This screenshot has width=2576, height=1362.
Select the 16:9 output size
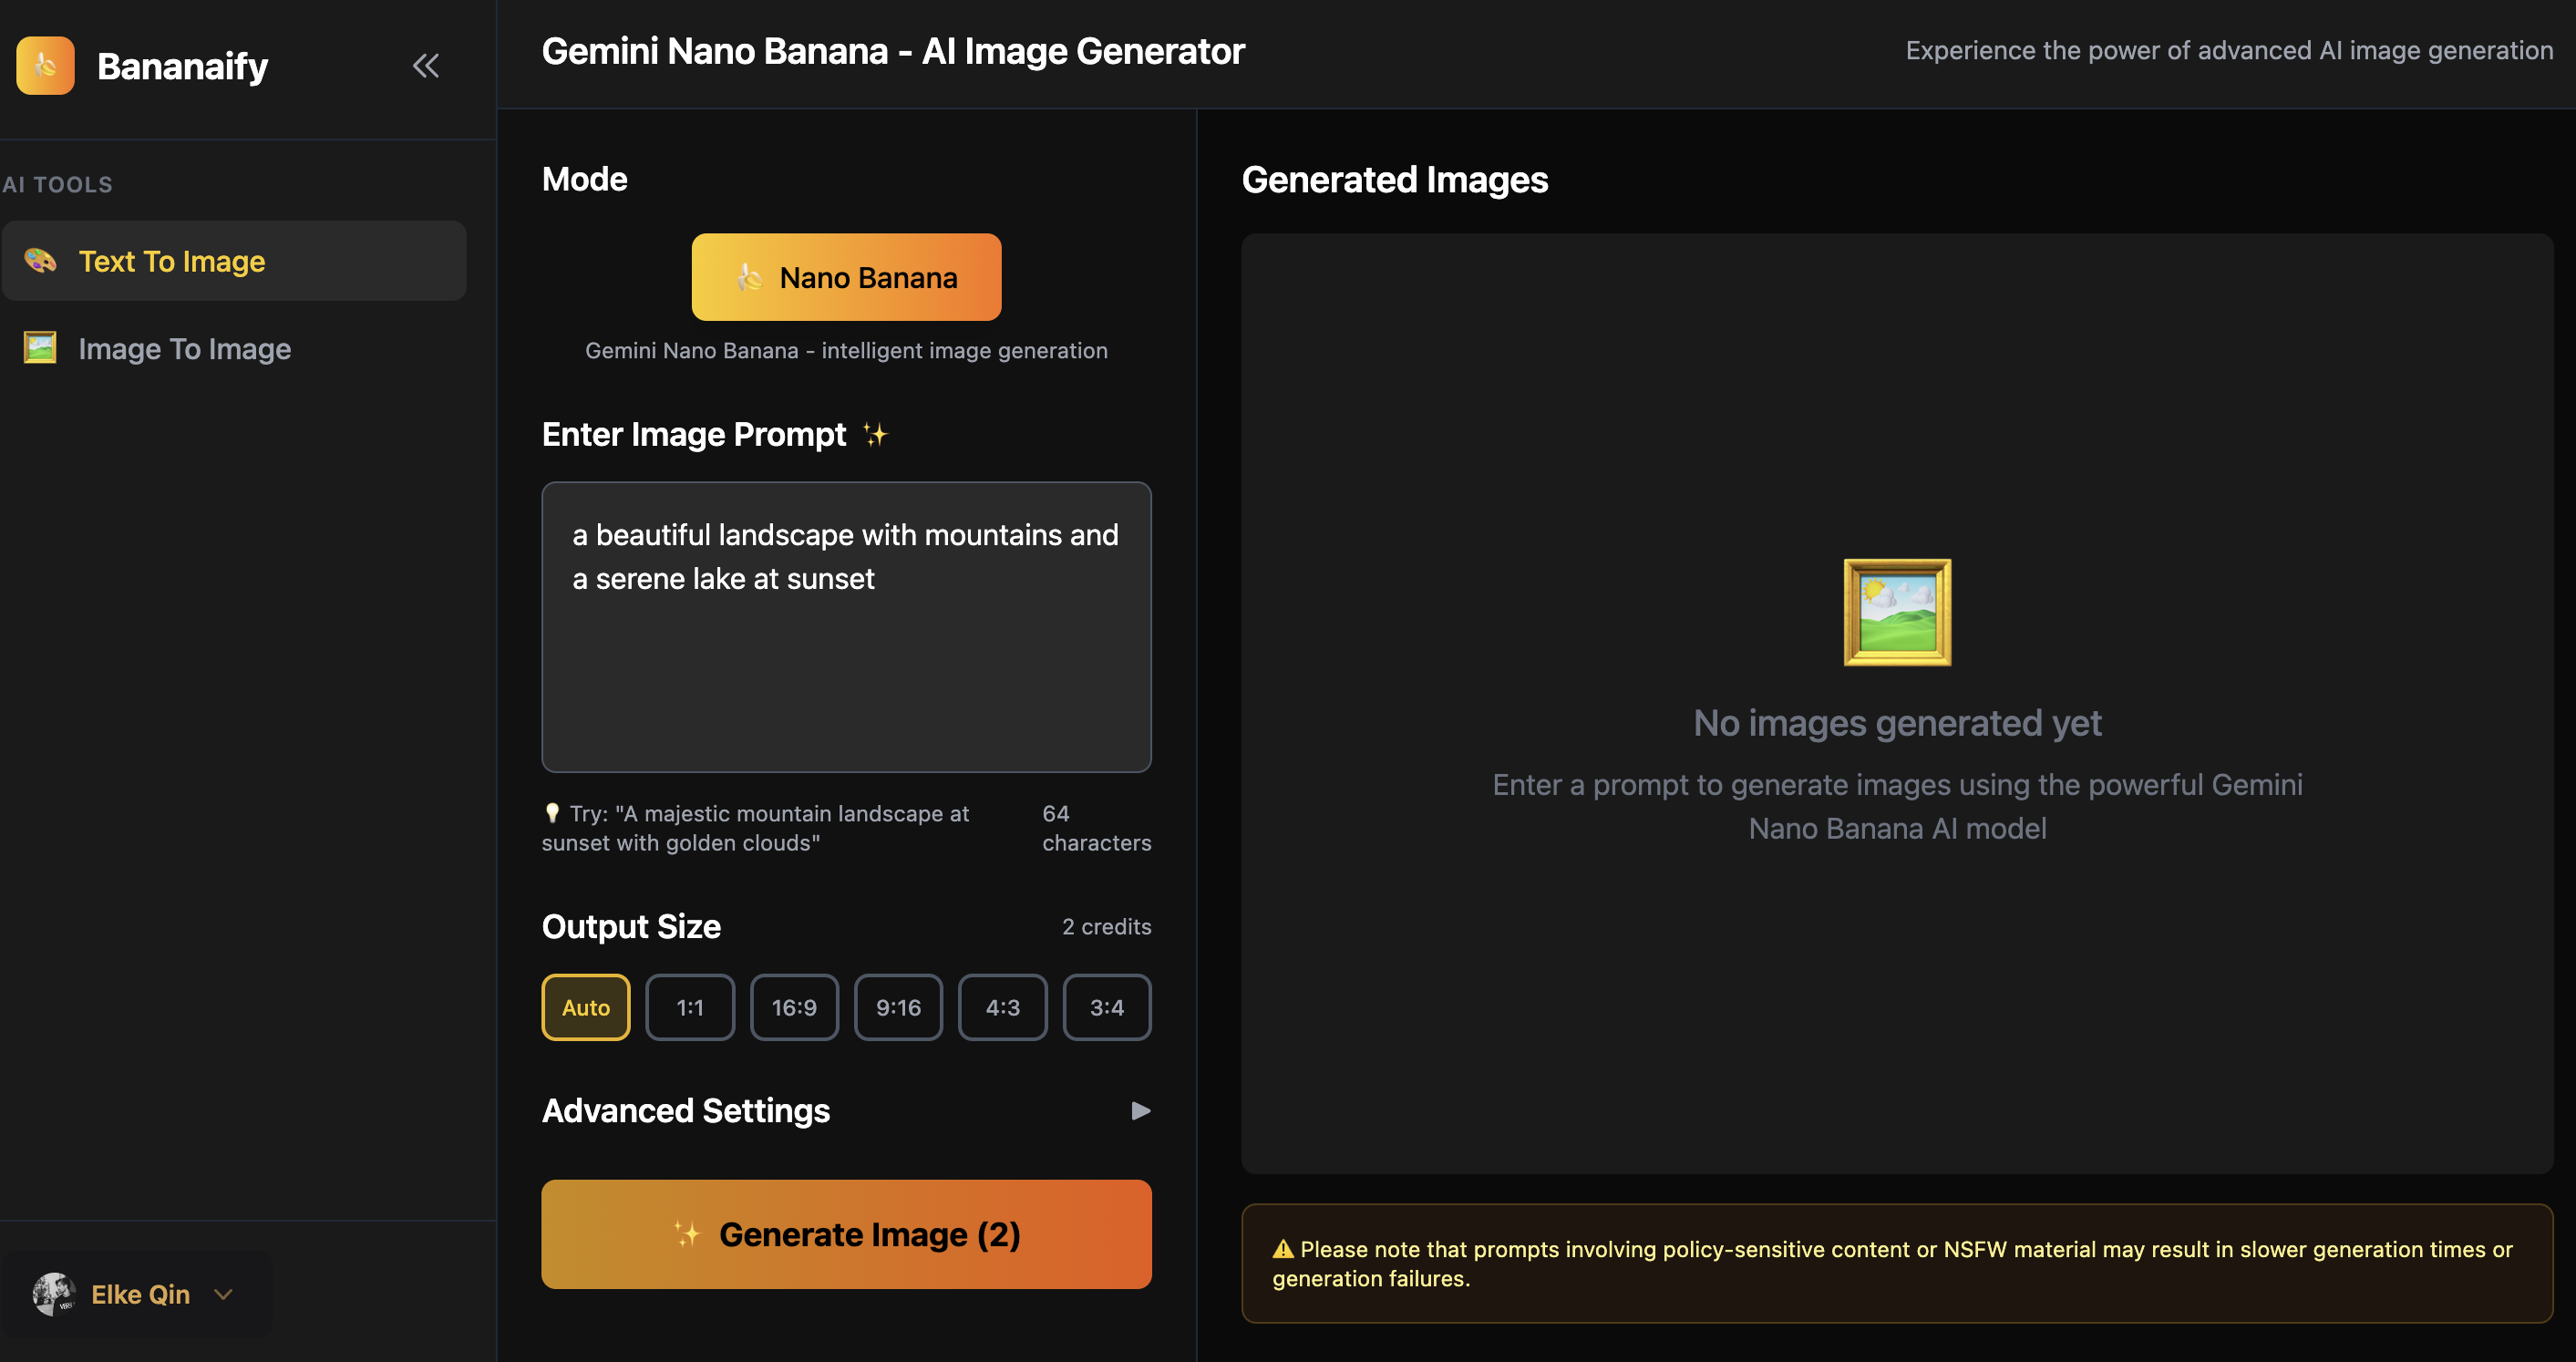coord(794,1007)
